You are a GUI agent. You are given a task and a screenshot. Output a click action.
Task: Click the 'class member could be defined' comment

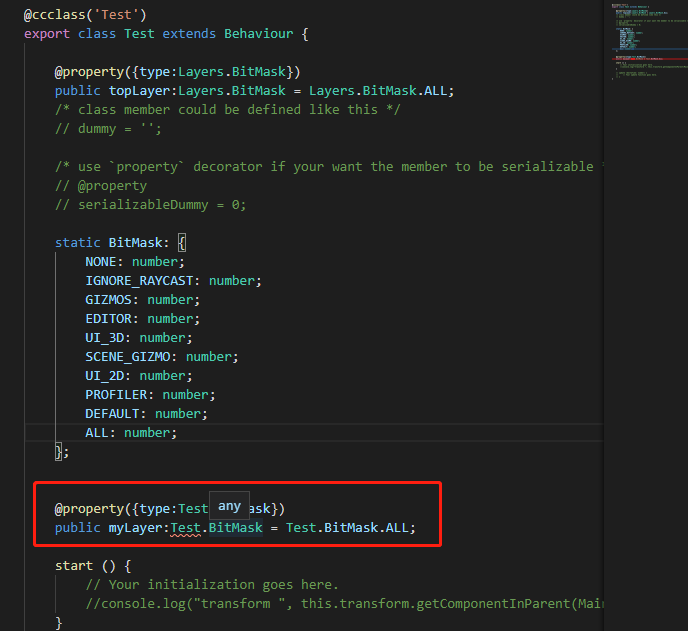[x=228, y=110]
